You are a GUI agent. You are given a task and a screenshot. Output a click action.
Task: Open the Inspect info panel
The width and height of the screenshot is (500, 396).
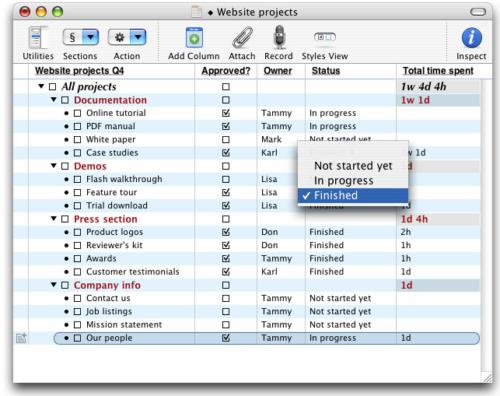coord(471,37)
